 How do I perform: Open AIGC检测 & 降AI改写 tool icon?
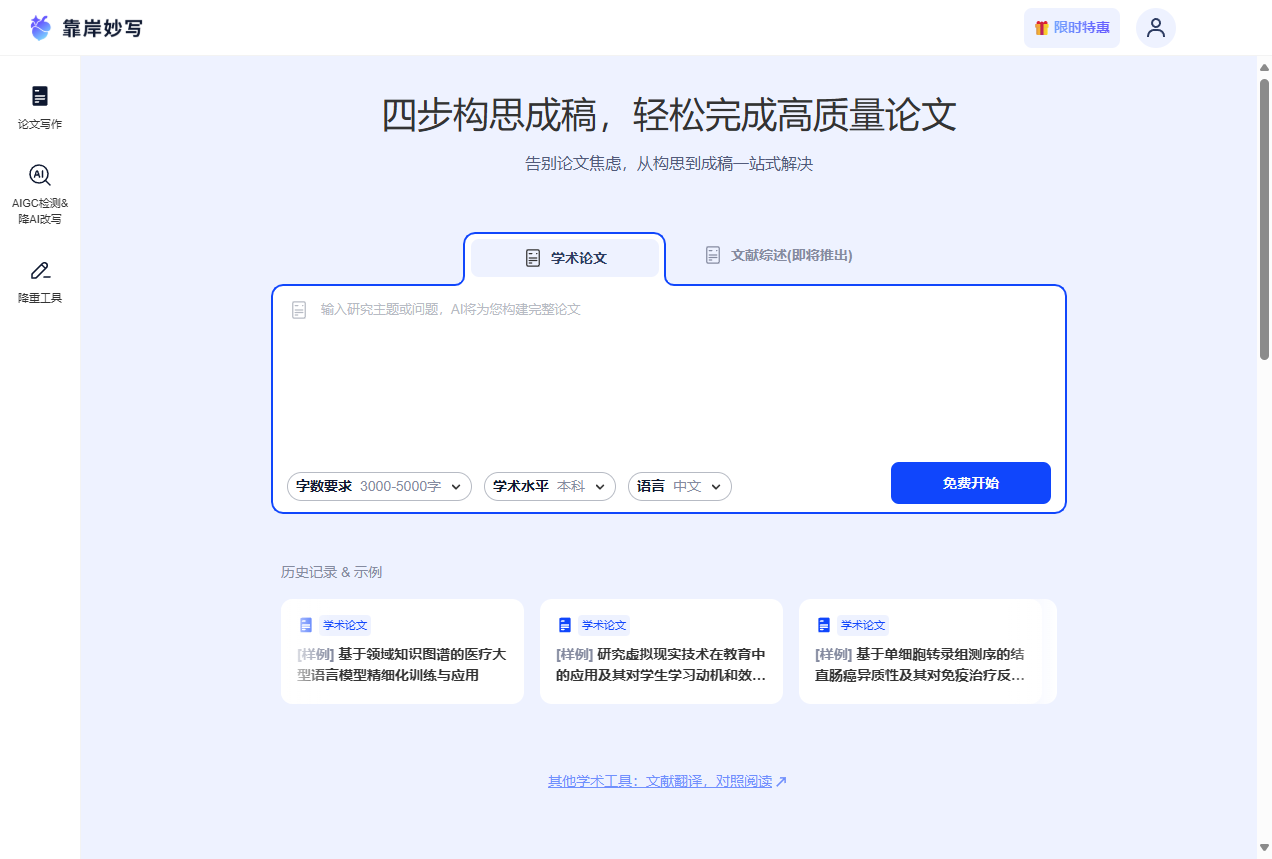point(40,176)
